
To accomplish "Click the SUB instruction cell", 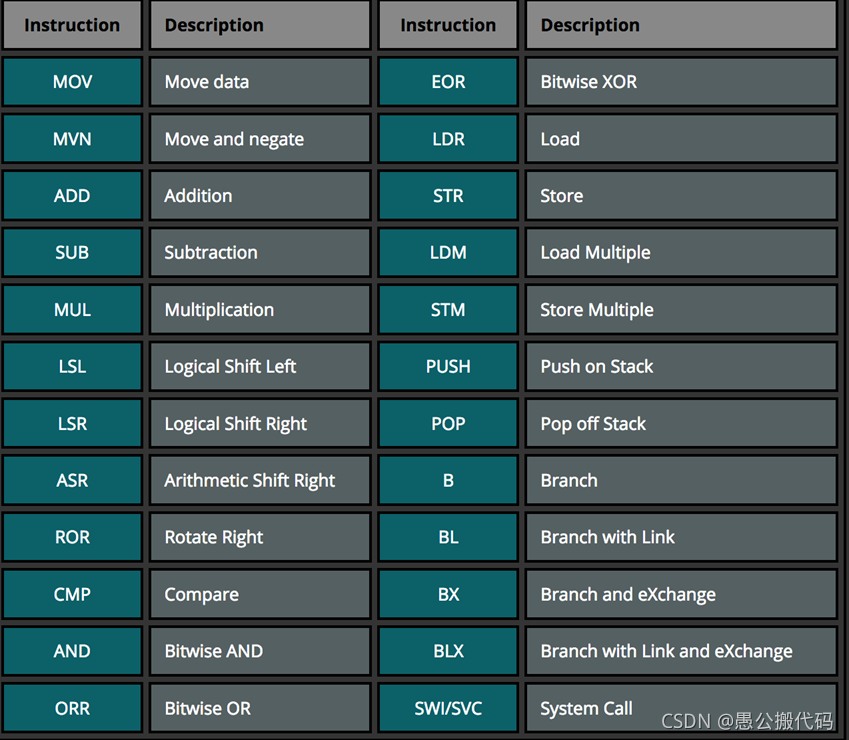I will click(72, 253).
